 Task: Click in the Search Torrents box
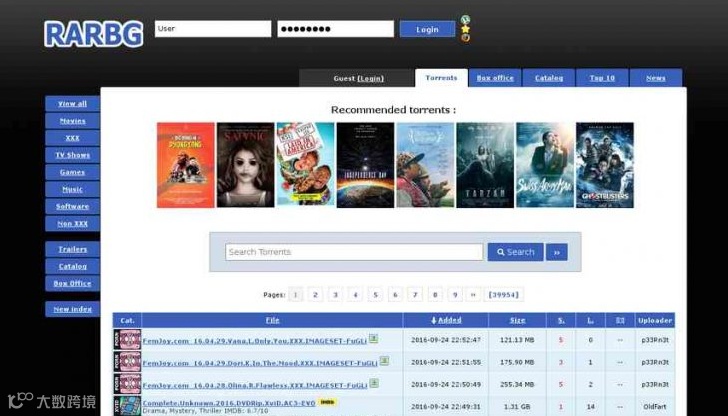pyautogui.click(x=354, y=252)
